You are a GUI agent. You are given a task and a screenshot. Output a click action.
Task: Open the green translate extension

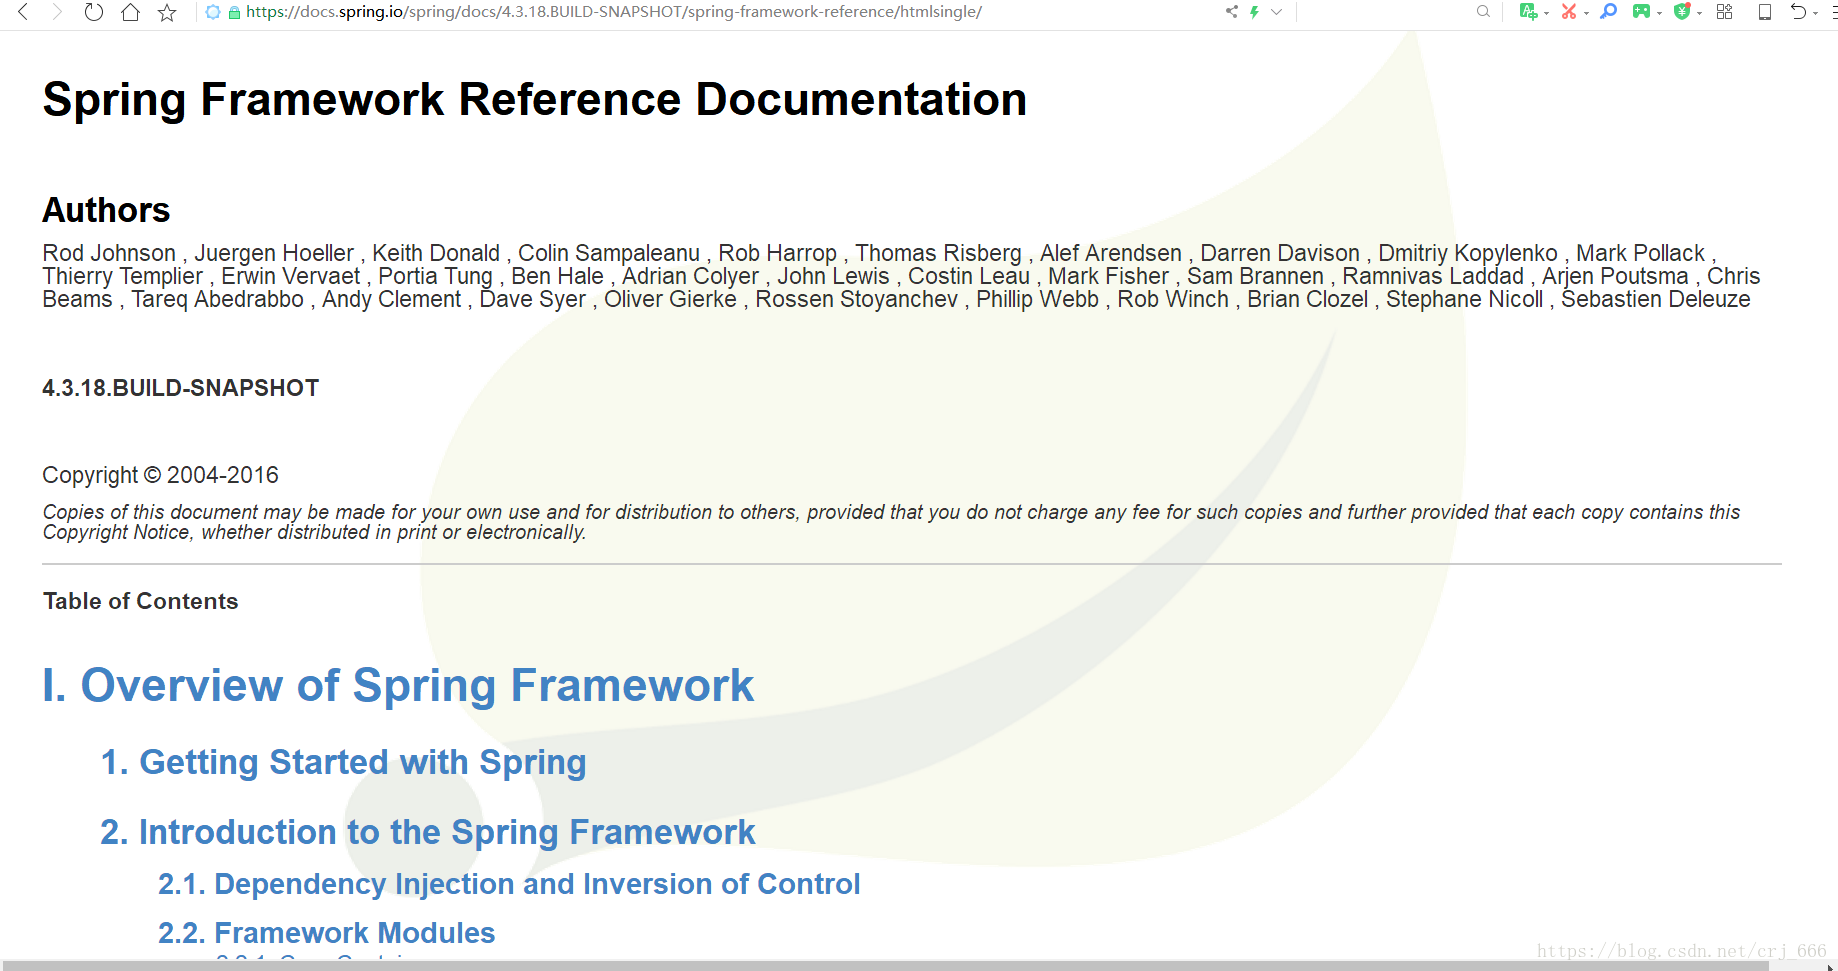click(1528, 12)
